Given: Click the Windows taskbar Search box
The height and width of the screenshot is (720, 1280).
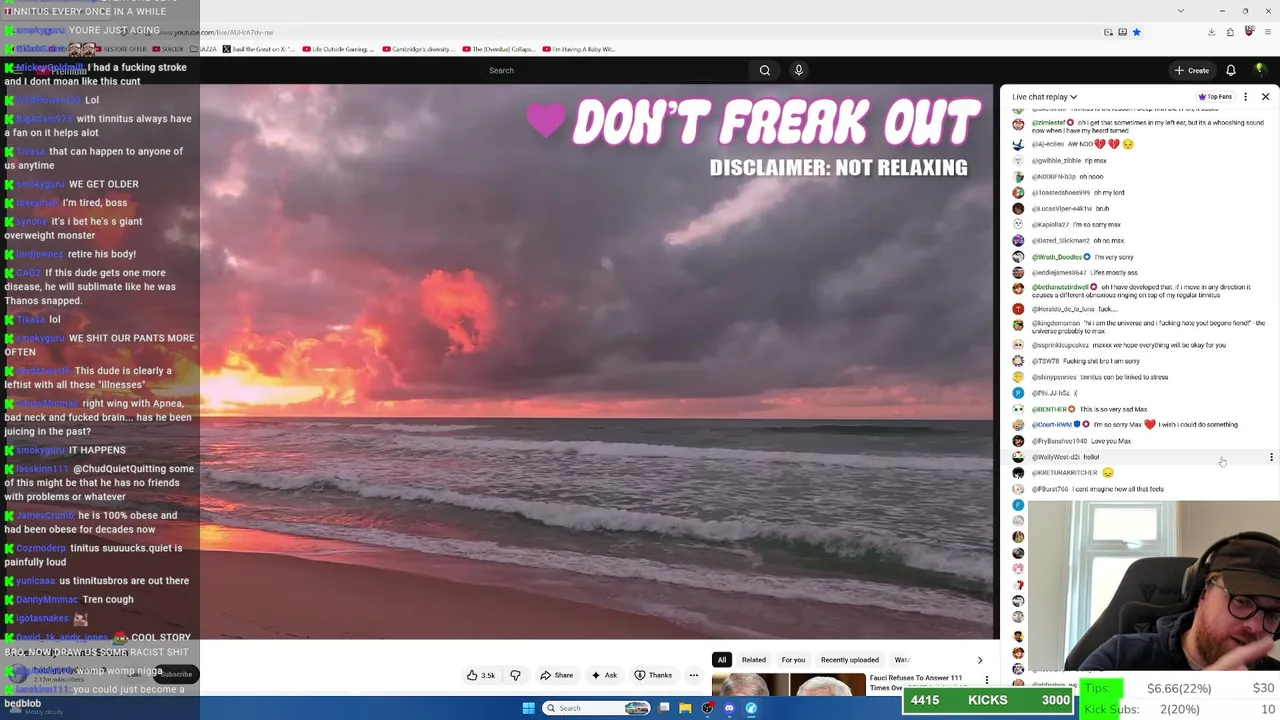Looking at the screenshot, I should coord(597,708).
